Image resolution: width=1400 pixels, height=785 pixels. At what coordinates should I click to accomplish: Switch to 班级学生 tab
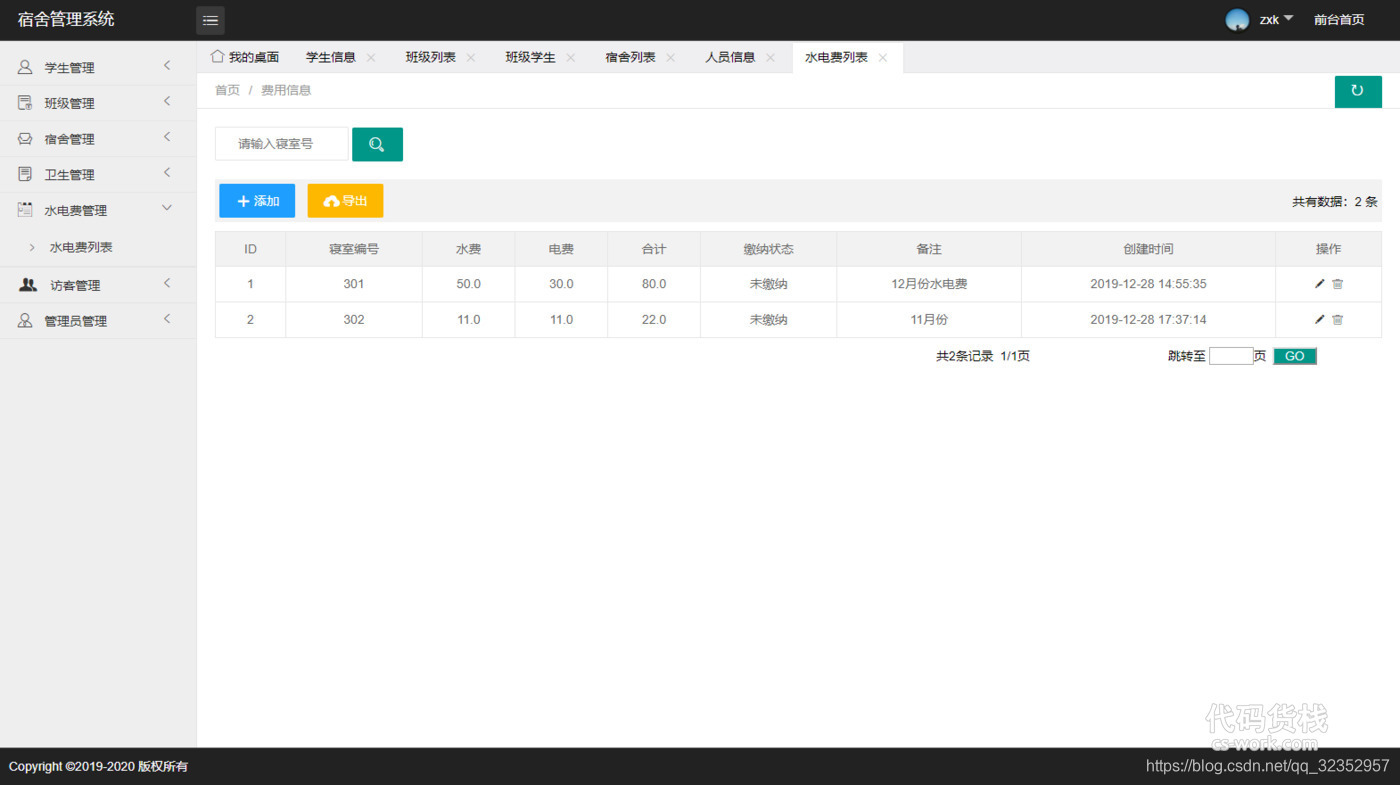[x=531, y=58]
